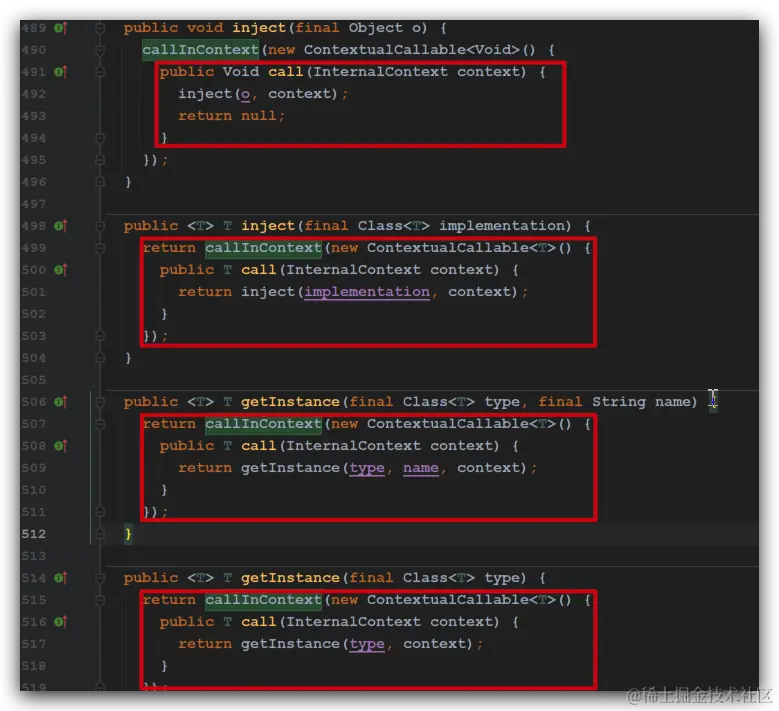Image resolution: width=779 pixels, height=711 pixels.
Task: Click the highlighted closing brace on line 512
Action: pos(128,534)
